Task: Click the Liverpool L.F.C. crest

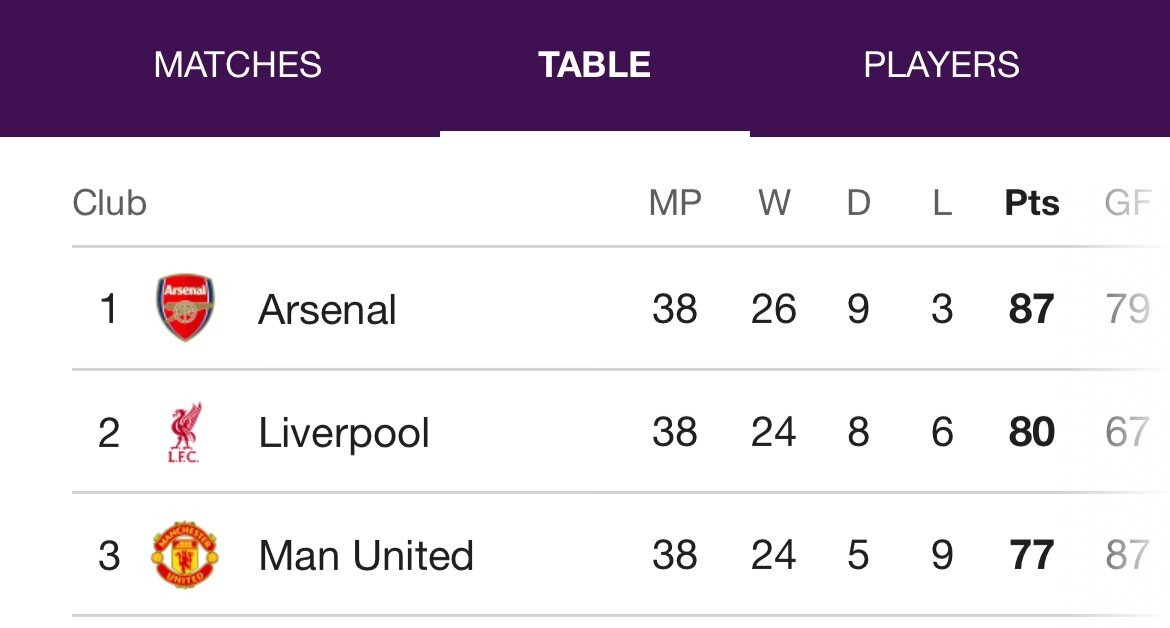Action: 184,433
